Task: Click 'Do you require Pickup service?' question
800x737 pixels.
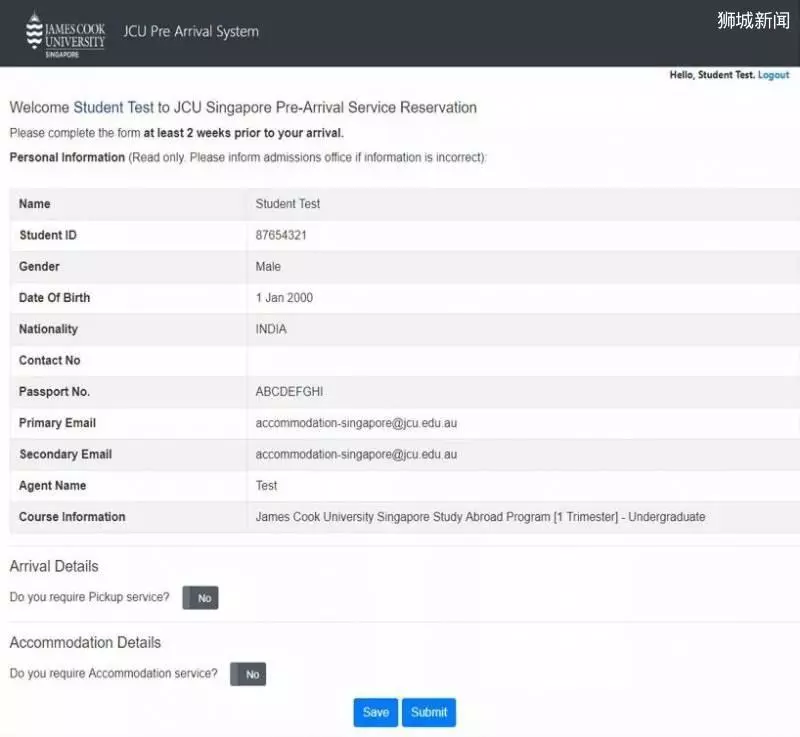Action: click(x=89, y=597)
